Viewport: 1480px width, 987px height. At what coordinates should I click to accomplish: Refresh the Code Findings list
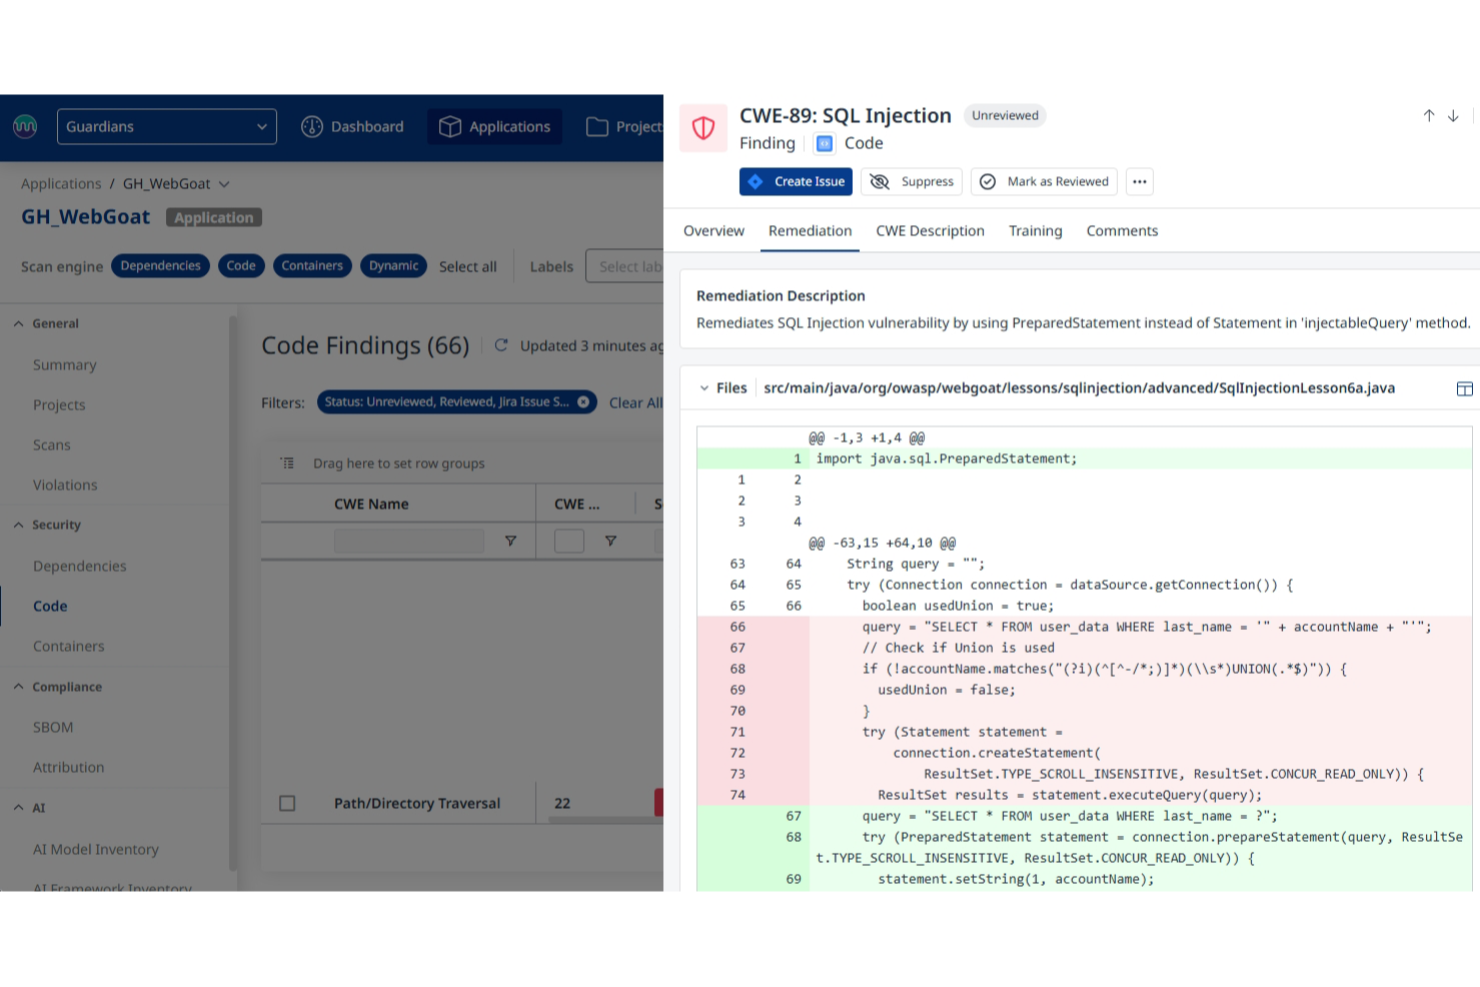(x=501, y=345)
